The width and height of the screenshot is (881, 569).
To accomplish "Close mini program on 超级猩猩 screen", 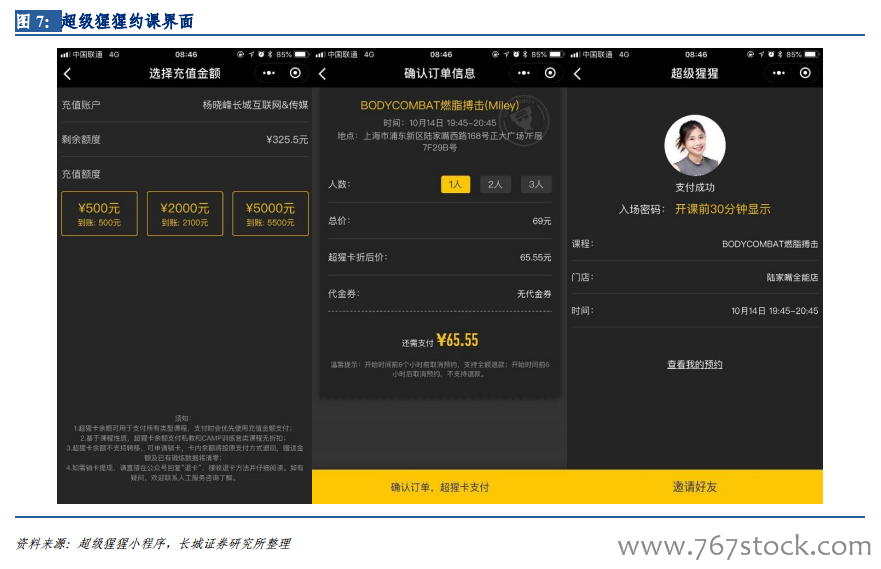I will (x=806, y=73).
